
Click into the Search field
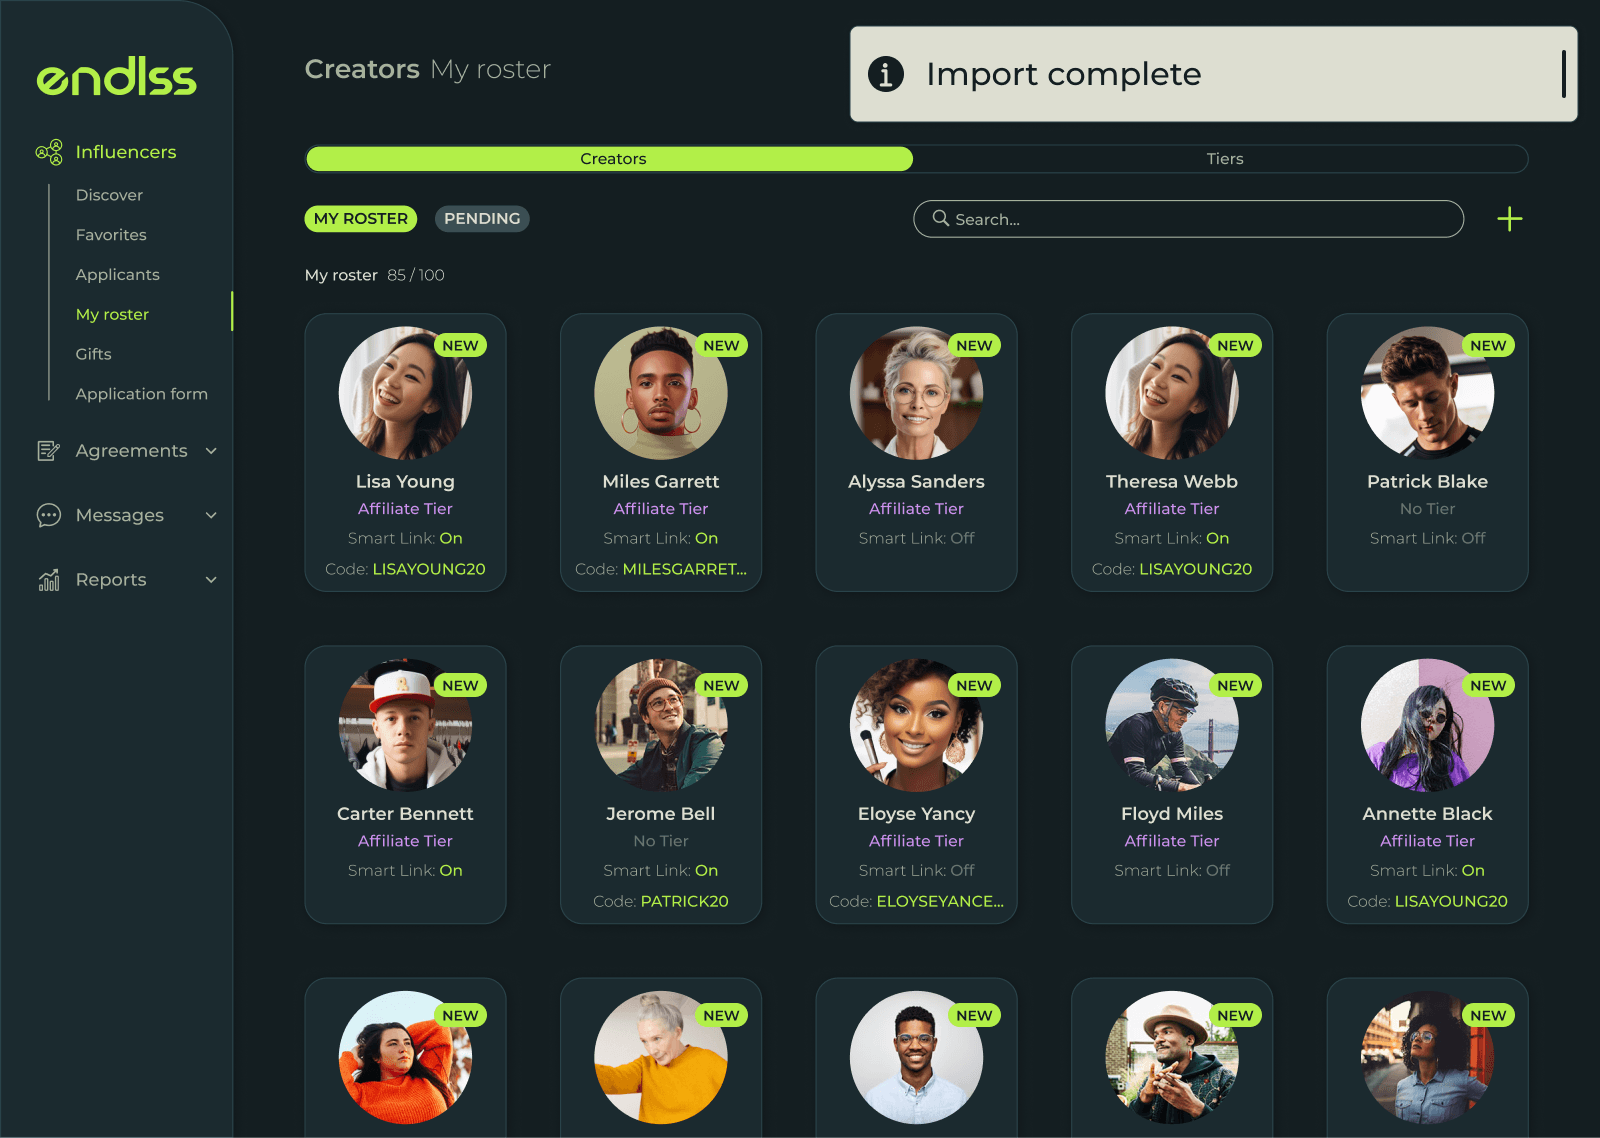1188,219
